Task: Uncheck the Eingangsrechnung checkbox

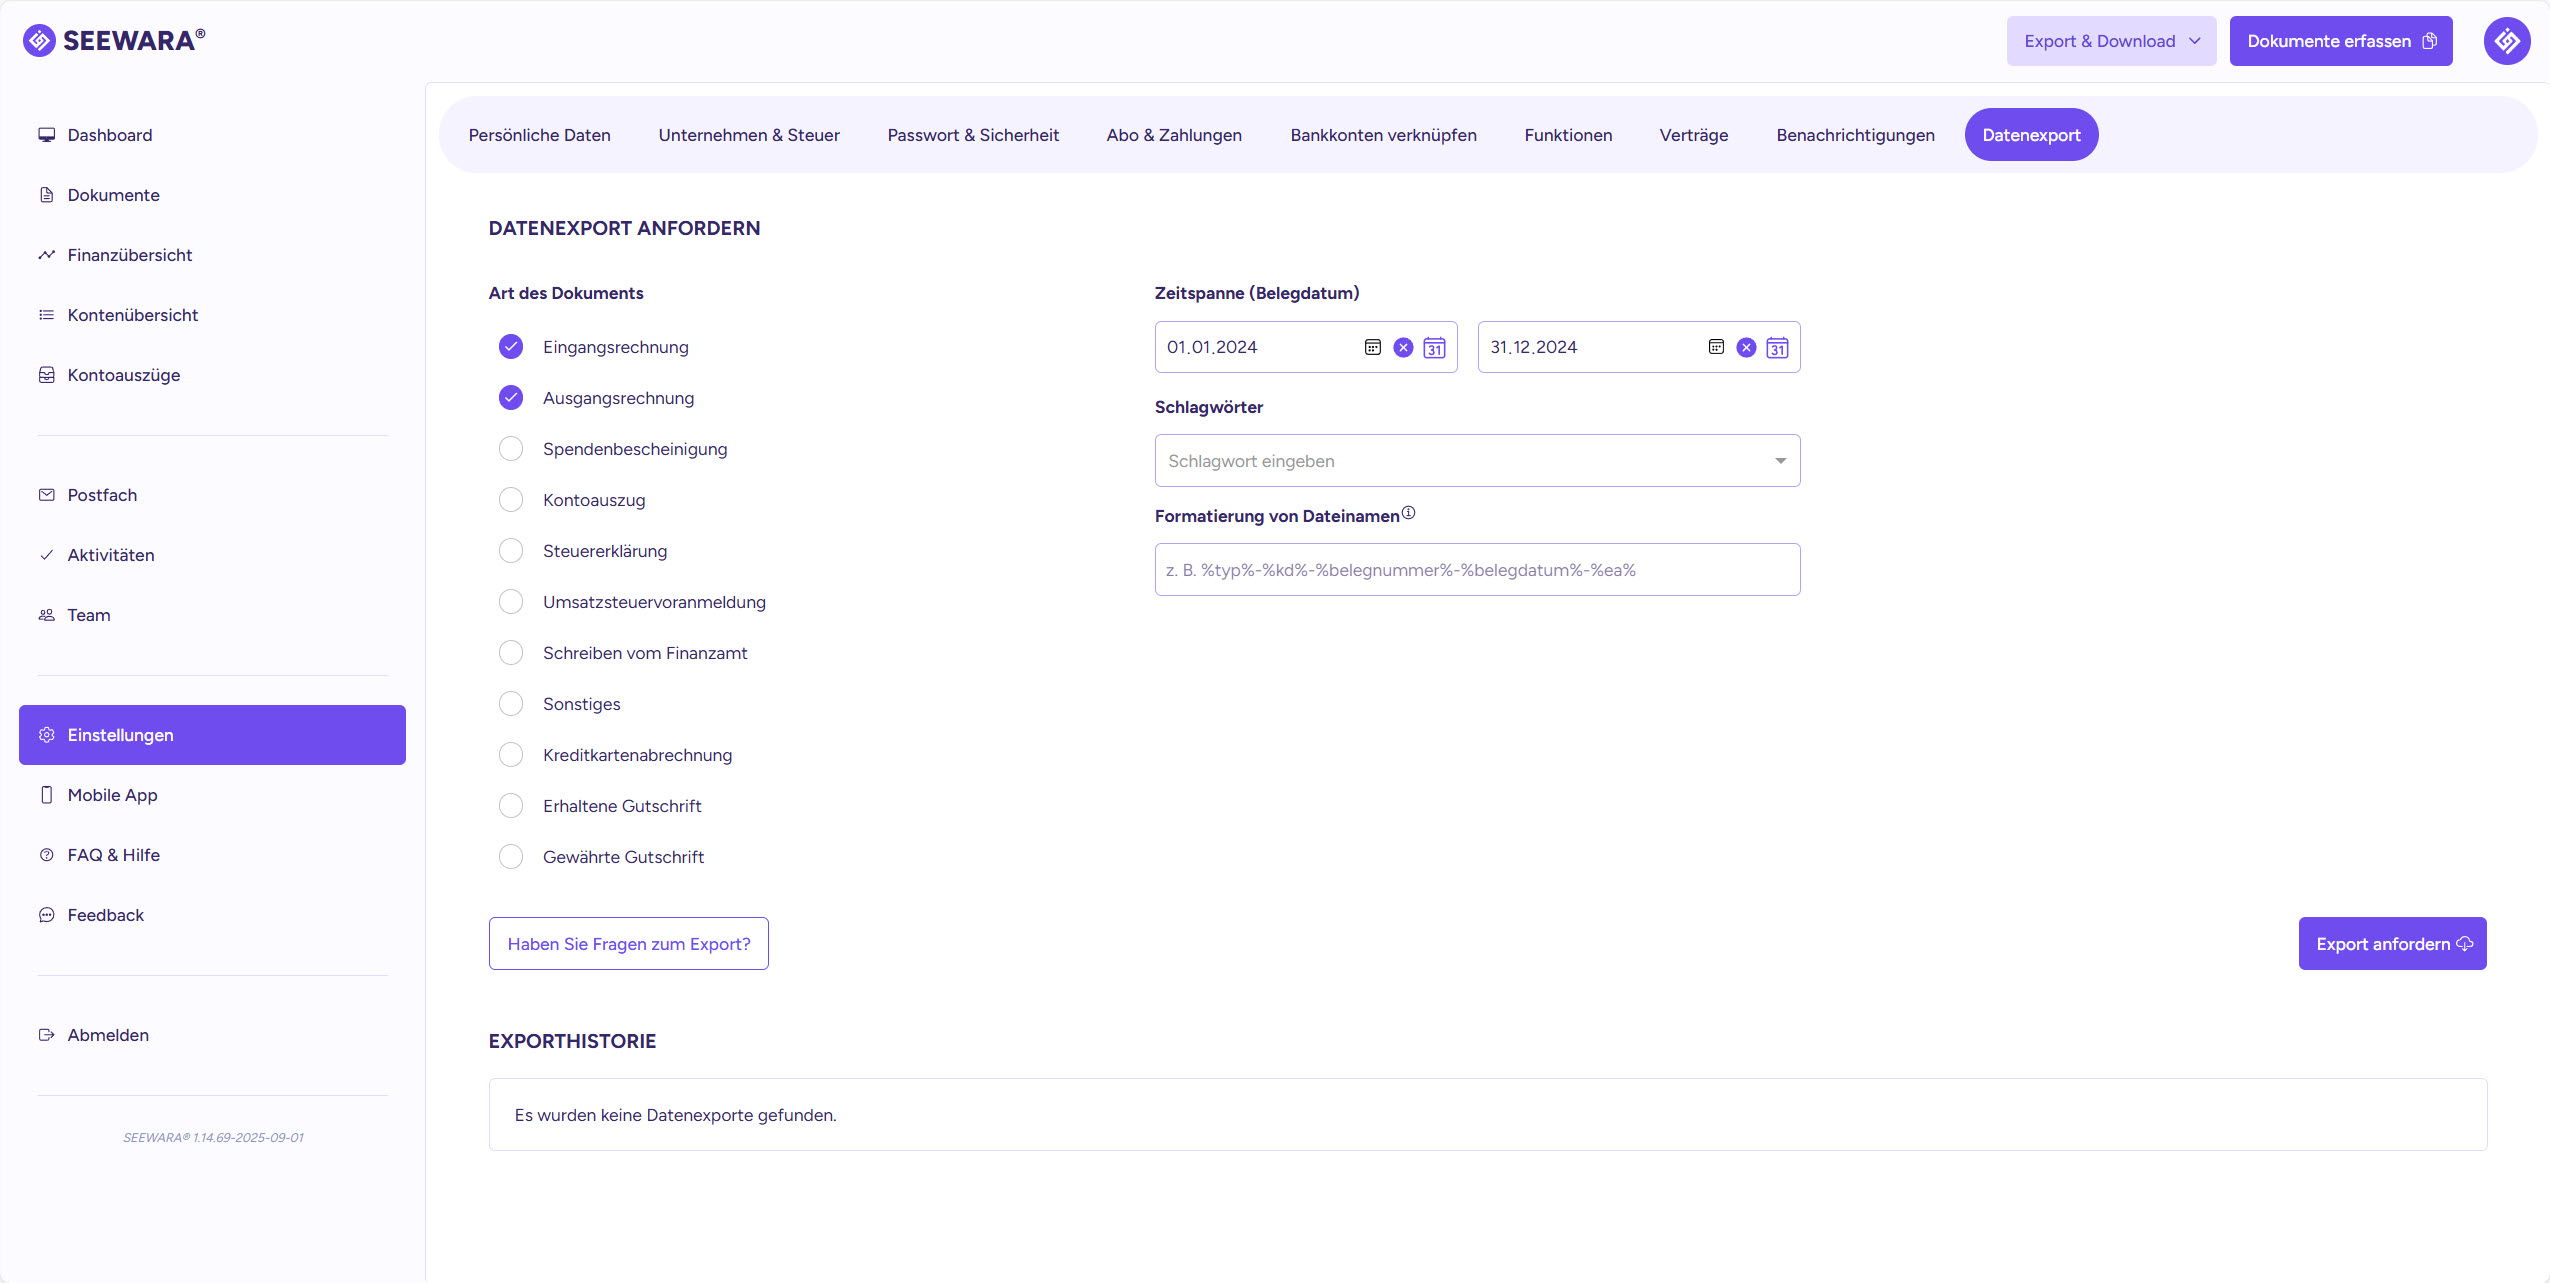Action: pos(511,347)
